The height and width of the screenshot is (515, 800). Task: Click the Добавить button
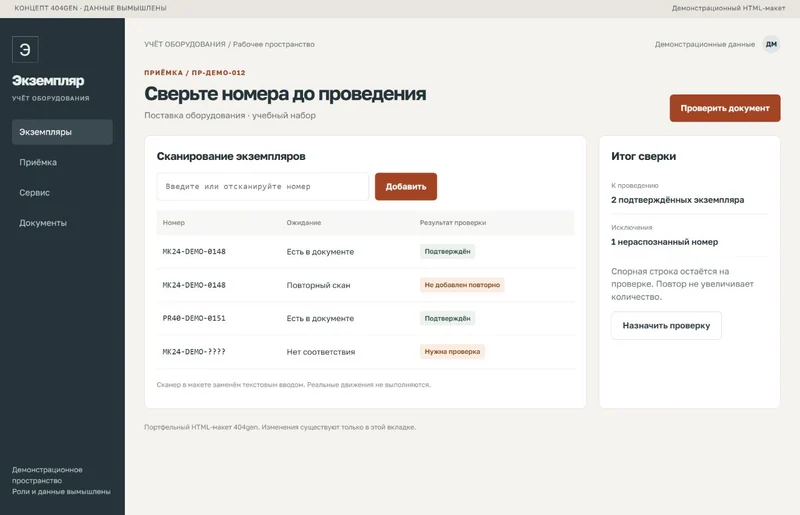pos(406,187)
